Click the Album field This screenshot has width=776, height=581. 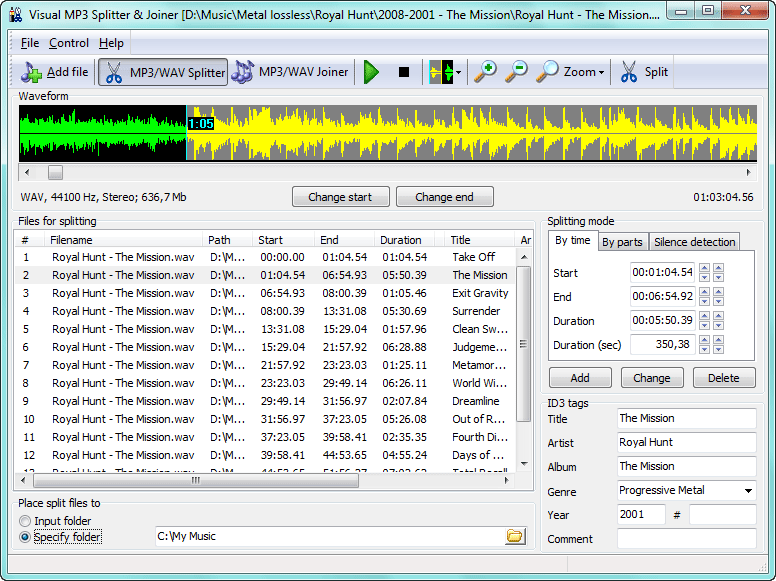pos(686,466)
